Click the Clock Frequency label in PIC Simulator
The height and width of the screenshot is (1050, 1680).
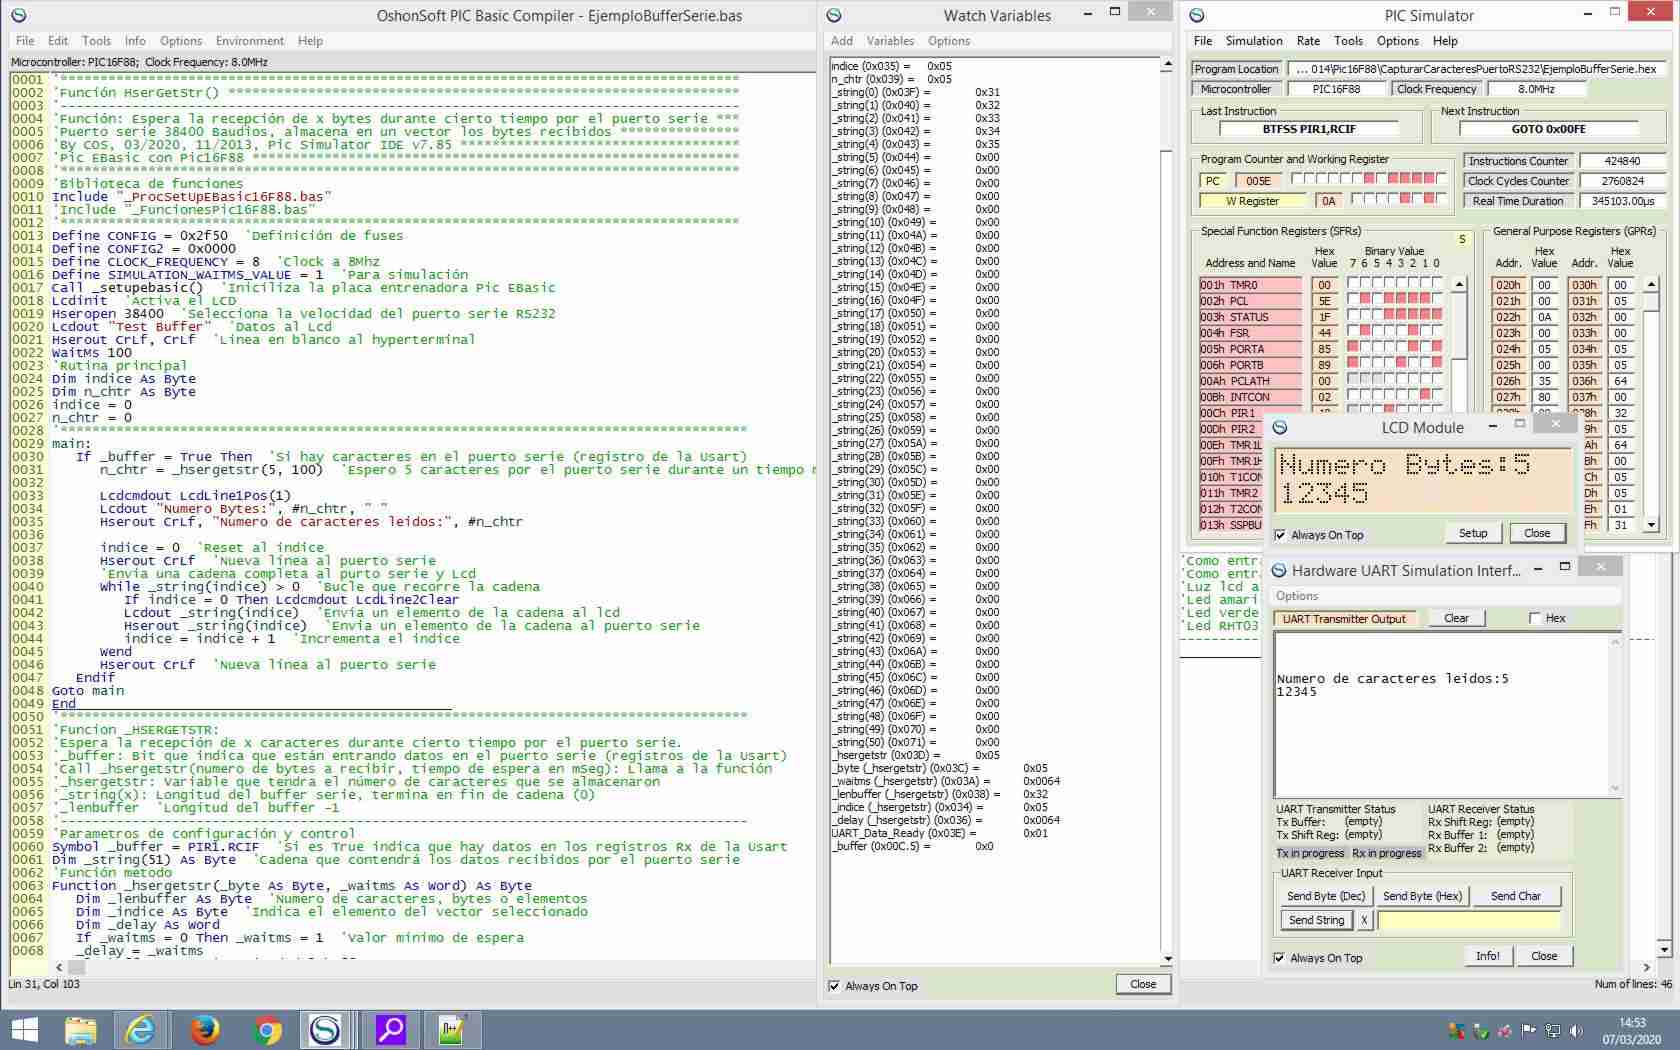coord(1436,89)
